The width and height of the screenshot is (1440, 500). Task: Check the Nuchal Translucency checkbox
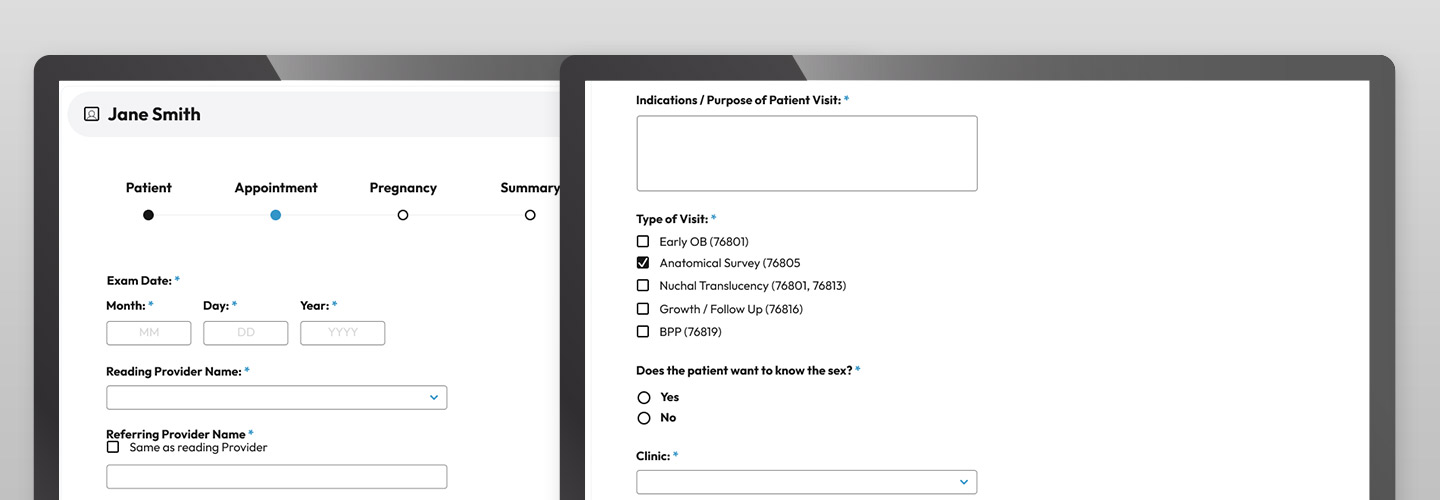(x=643, y=286)
